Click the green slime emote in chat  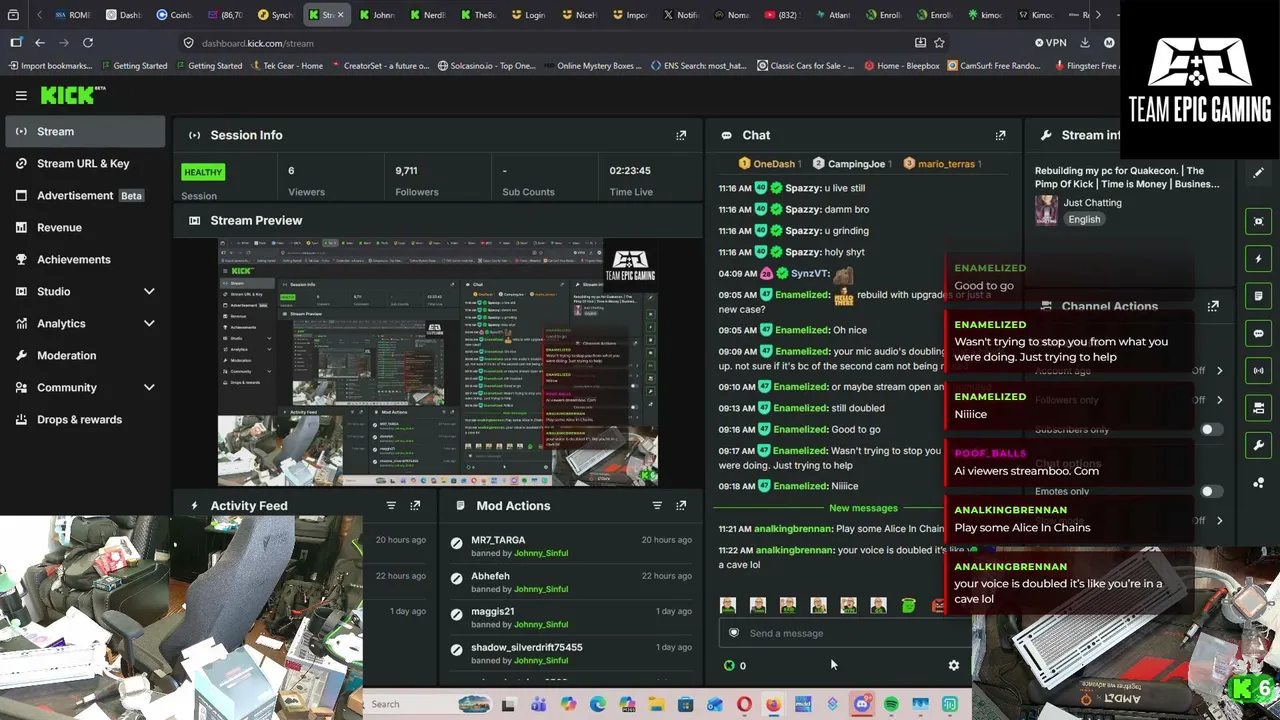908,605
